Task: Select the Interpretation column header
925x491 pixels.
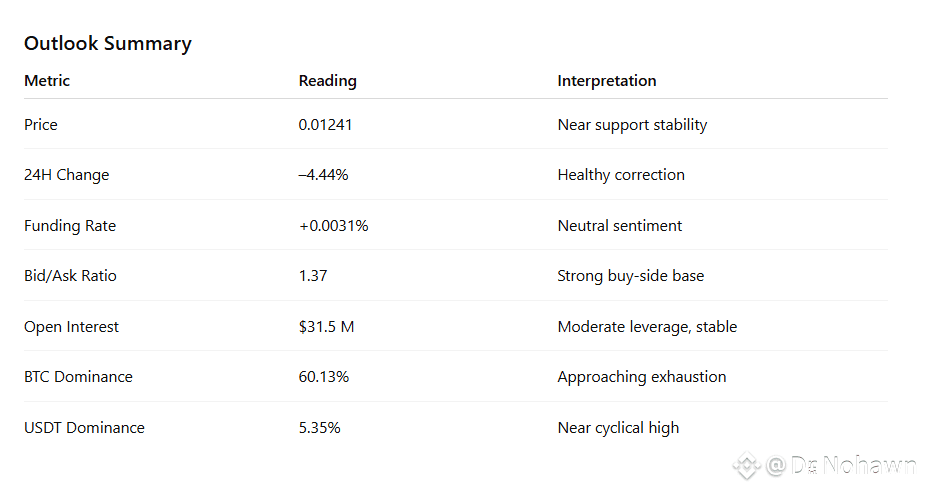Action: pyautogui.click(x=606, y=81)
